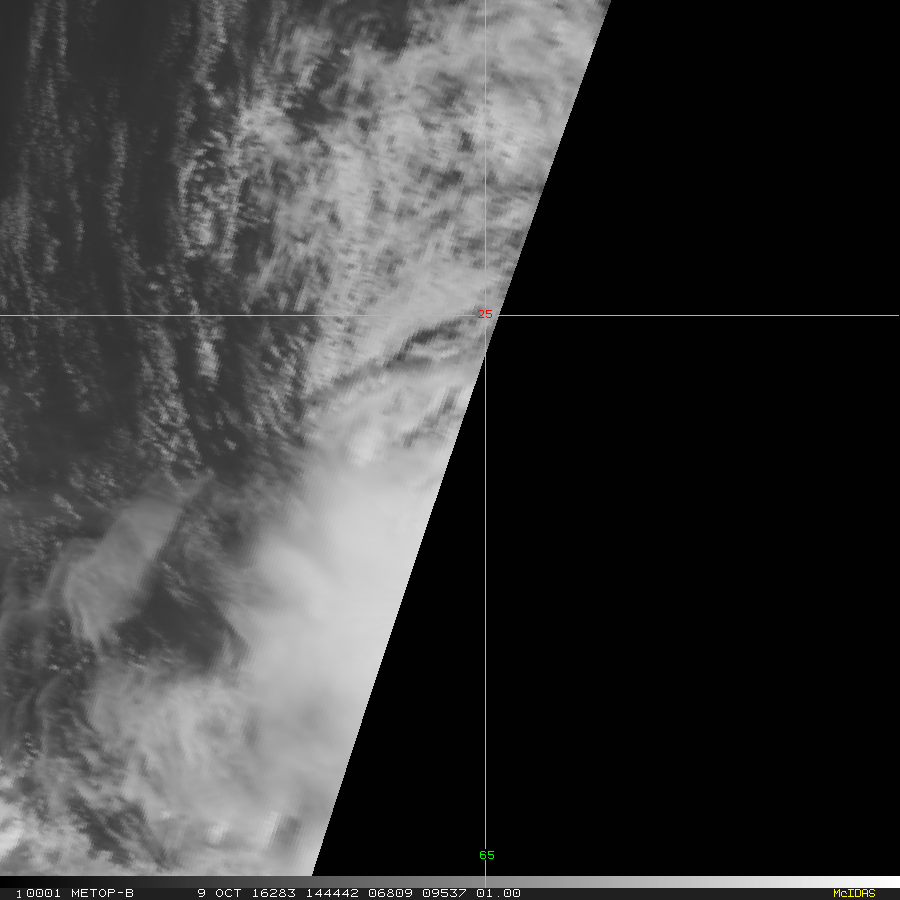This screenshot has height=900, width=900.
Task: Click the green longitude label 65
Action: pyautogui.click(x=487, y=855)
